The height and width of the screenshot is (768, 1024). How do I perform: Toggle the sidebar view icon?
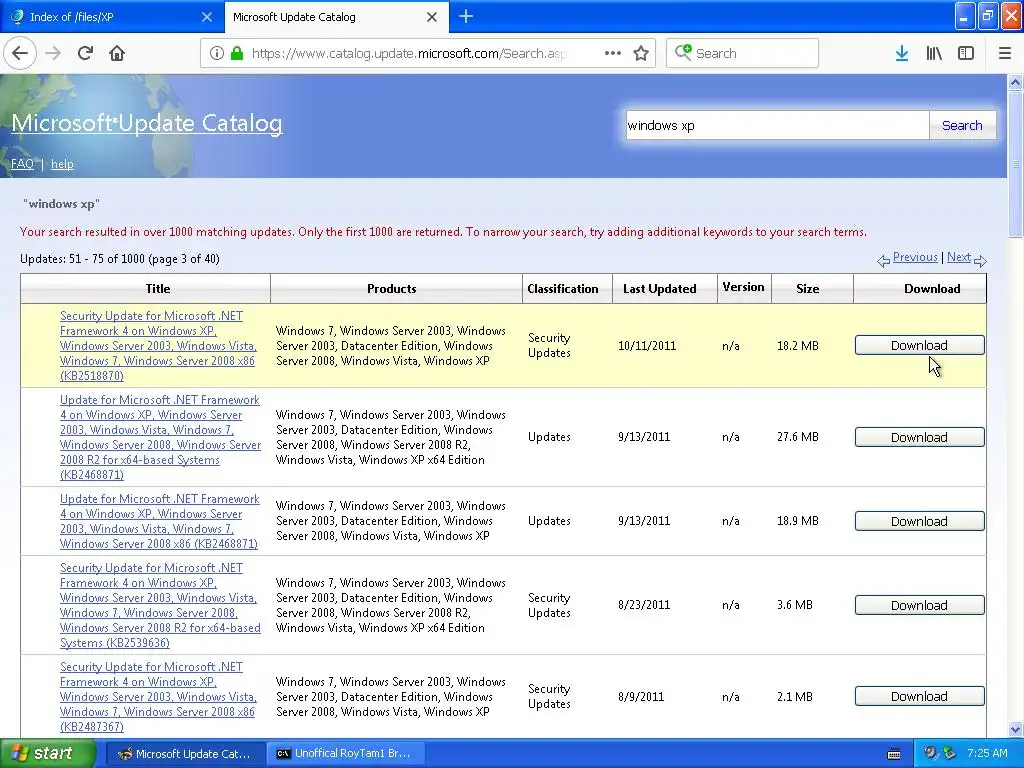[x=966, y=54]
